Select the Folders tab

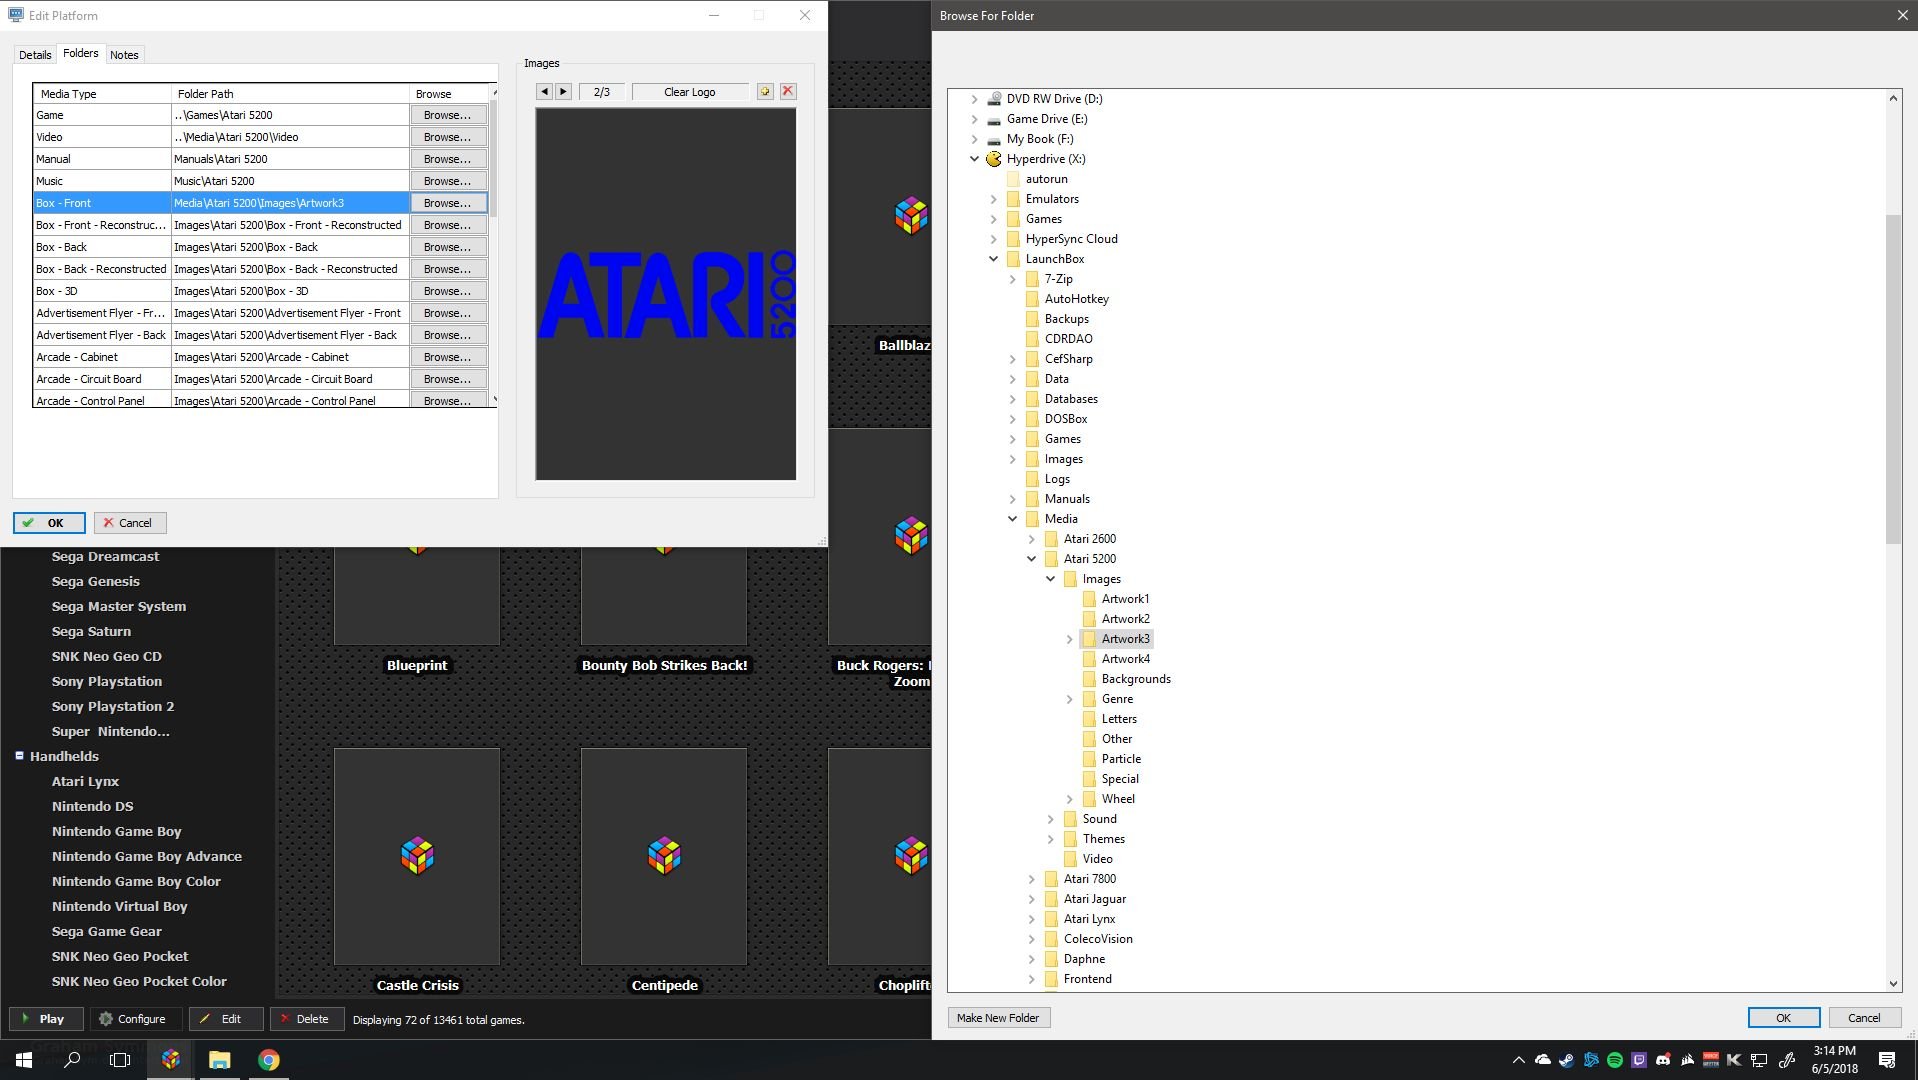81,53
